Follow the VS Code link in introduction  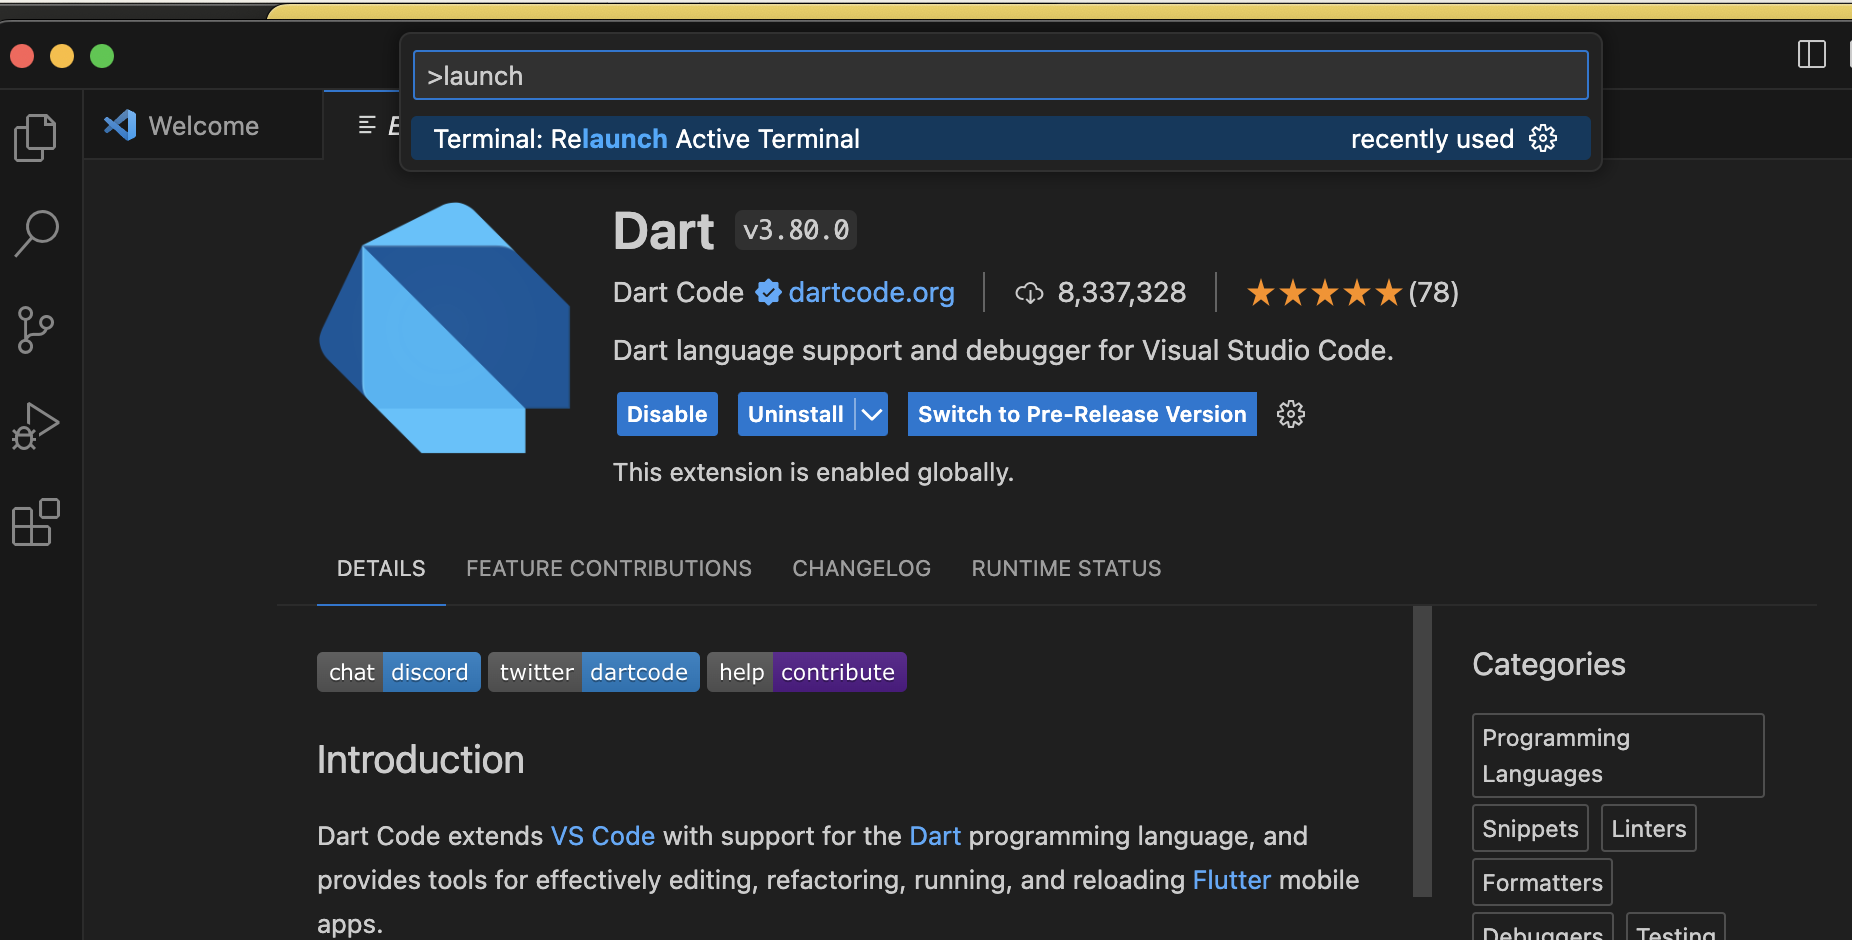603,836
